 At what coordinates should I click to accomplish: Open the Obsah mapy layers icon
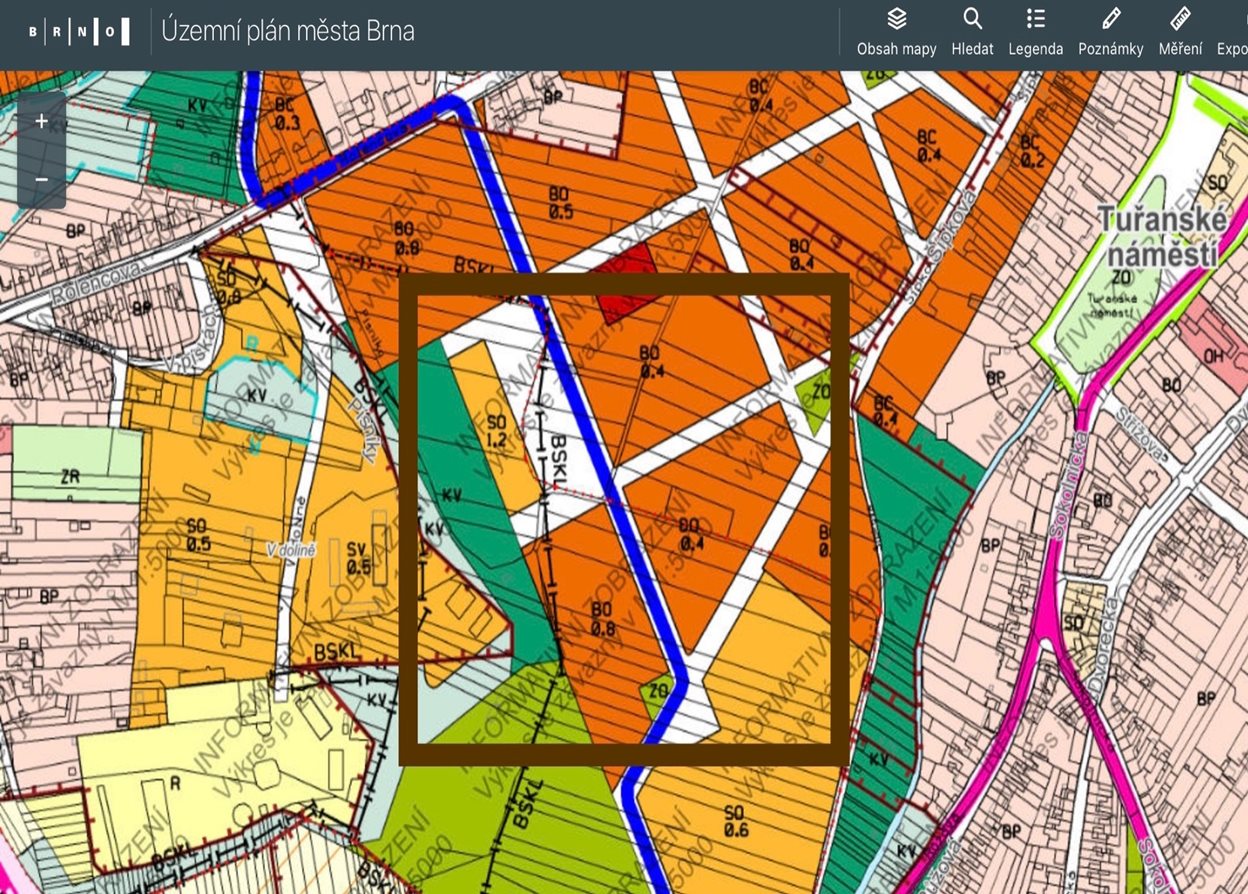(896, 19)
